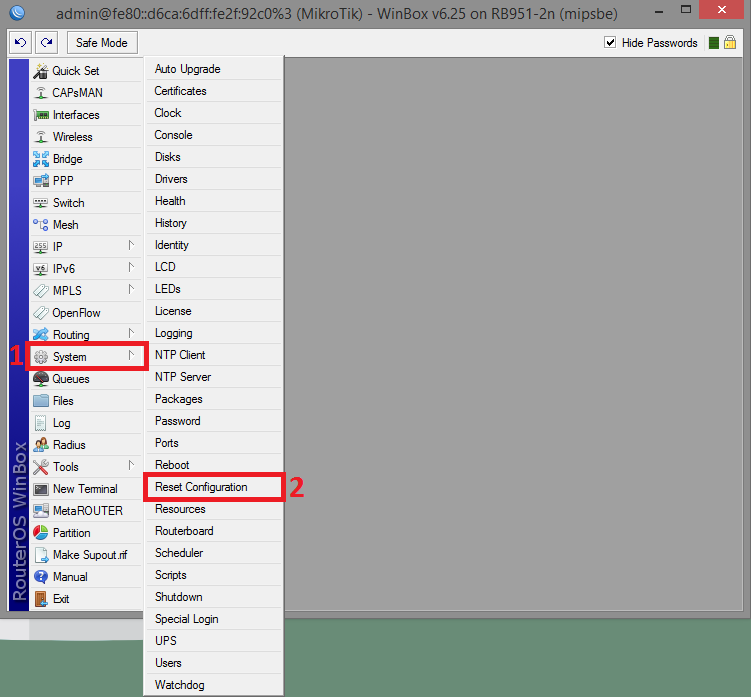Expand the Routing submenu arrow

(x=131, y=333)
